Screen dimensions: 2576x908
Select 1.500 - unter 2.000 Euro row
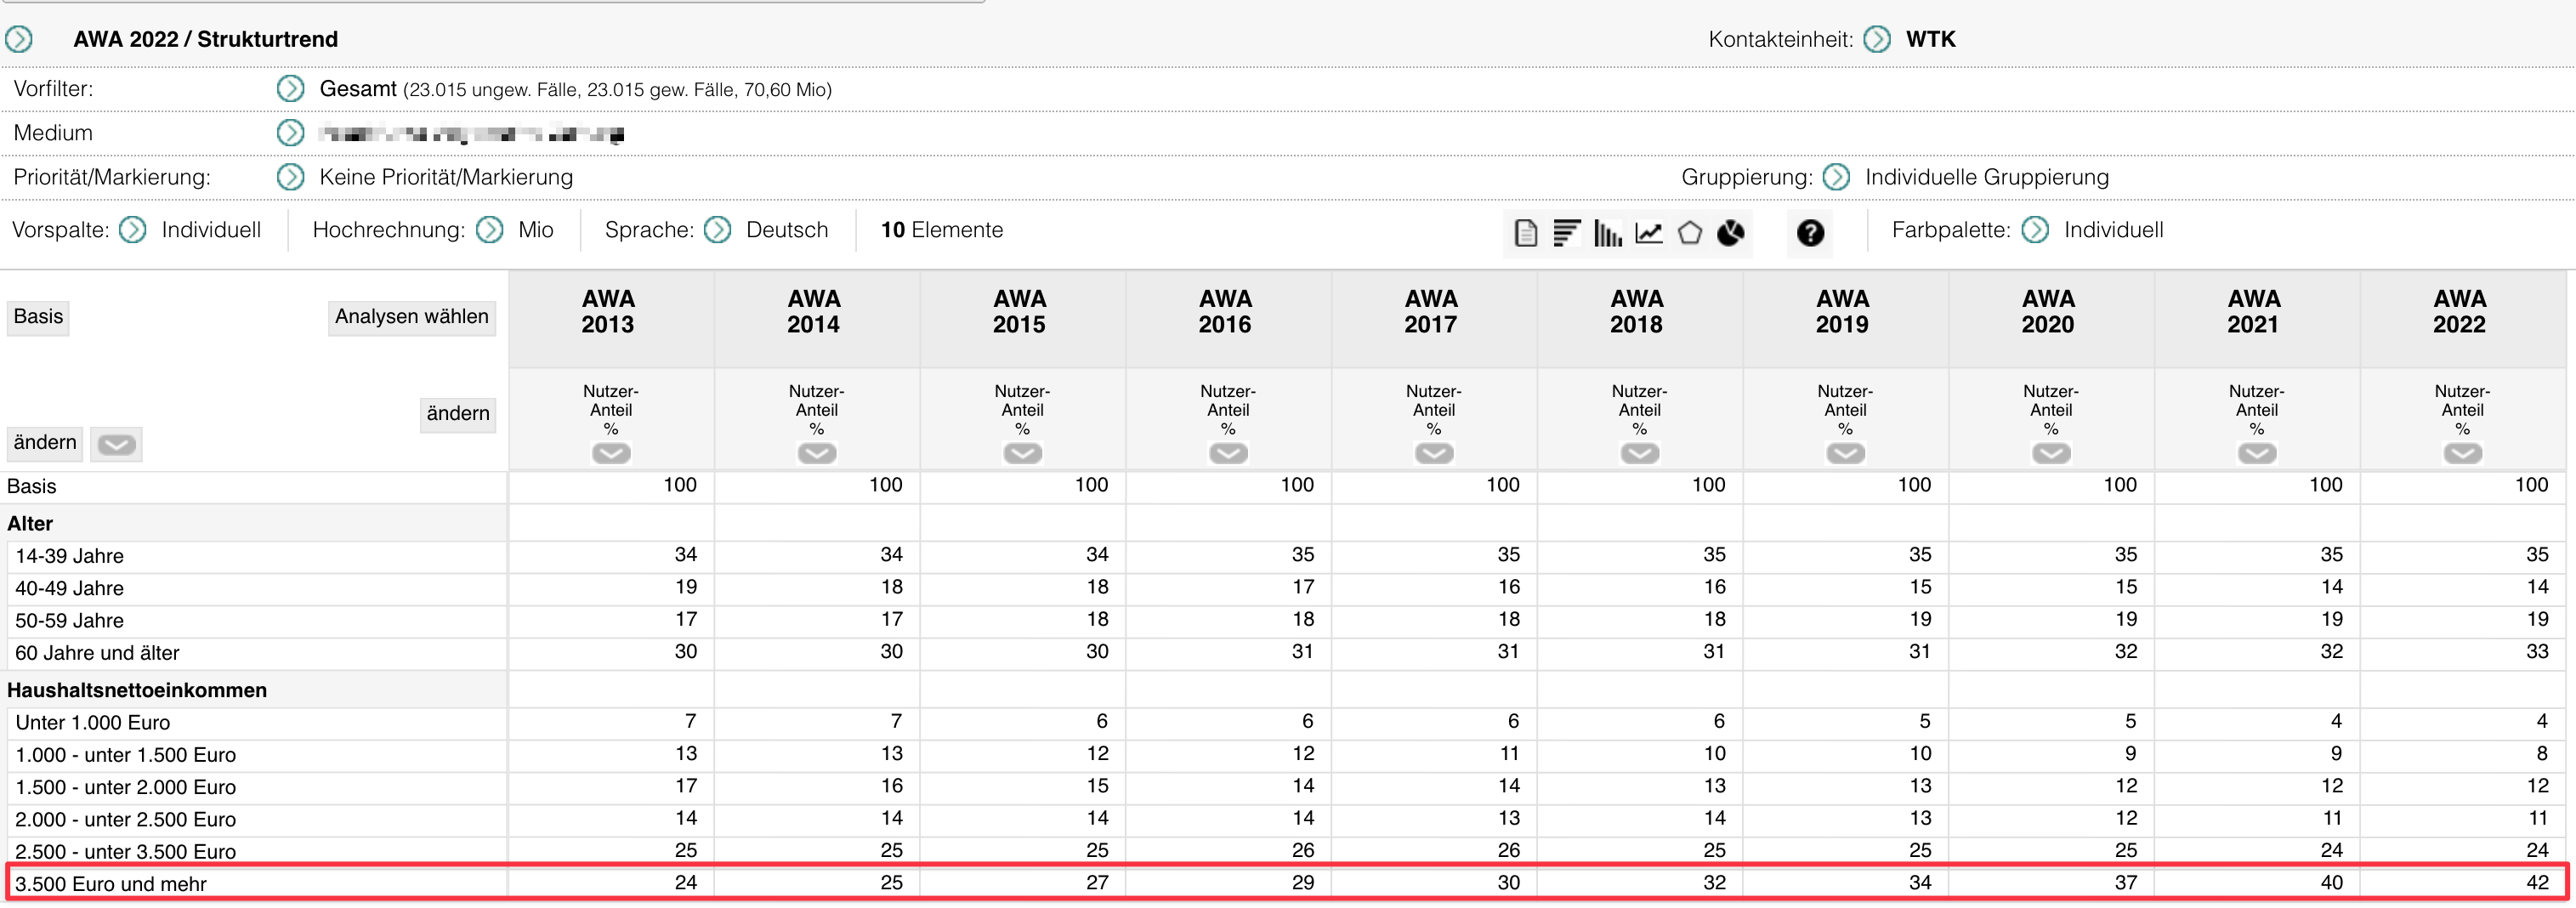click(x=125, y=787)
